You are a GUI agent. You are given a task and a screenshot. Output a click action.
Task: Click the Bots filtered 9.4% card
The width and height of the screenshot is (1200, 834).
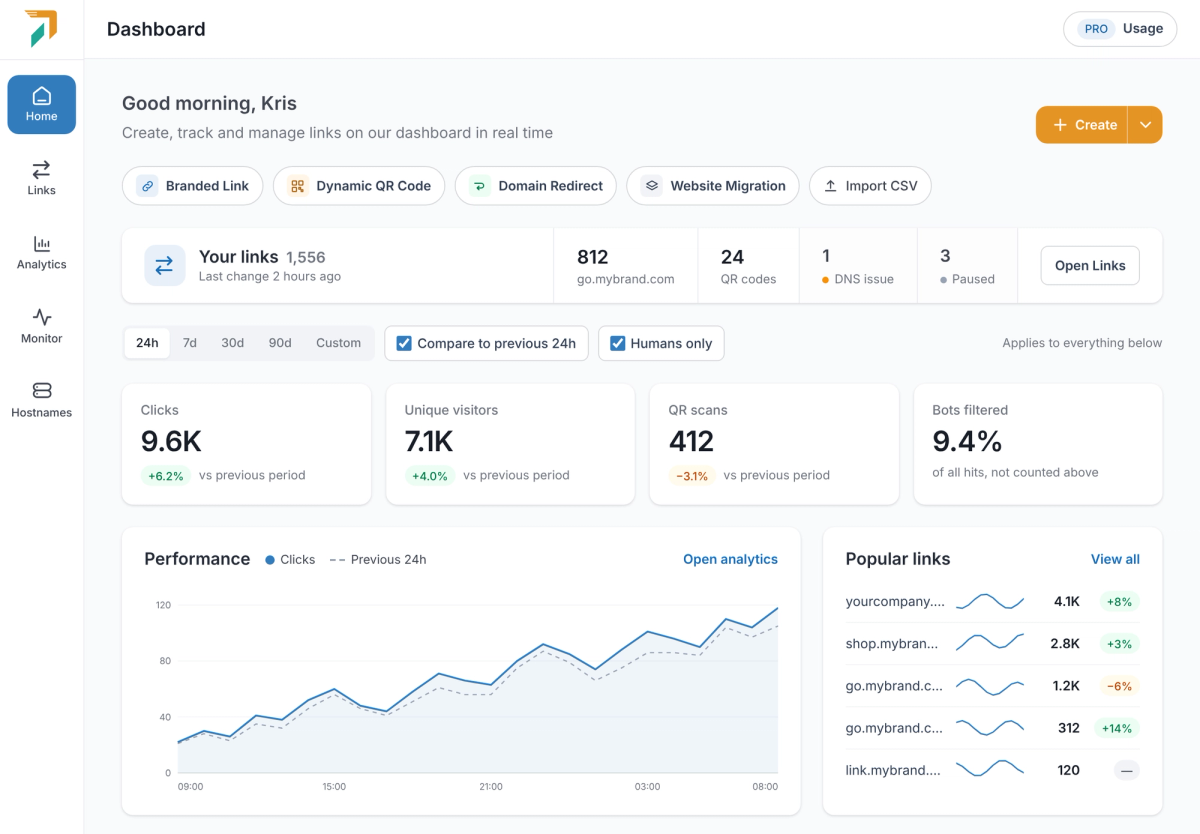coord(1038,444)
